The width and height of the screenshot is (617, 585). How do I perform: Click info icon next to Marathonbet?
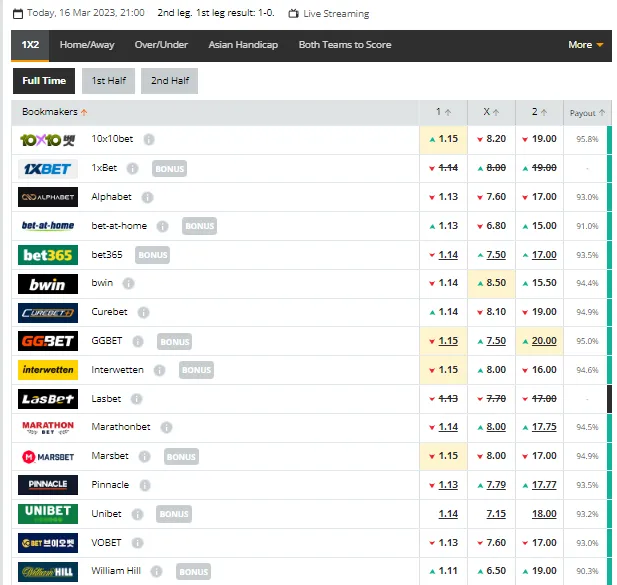click(x=166, y=427)
